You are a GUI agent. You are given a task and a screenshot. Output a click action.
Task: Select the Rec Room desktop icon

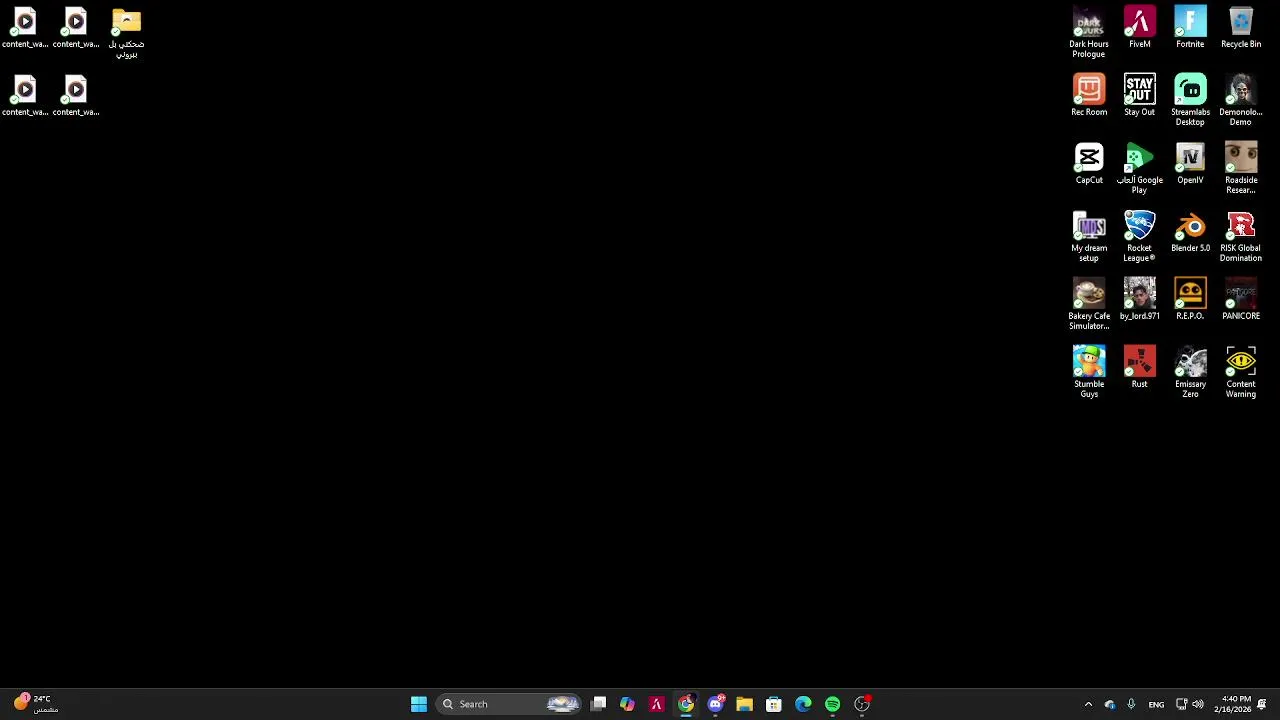(1089, 96)
